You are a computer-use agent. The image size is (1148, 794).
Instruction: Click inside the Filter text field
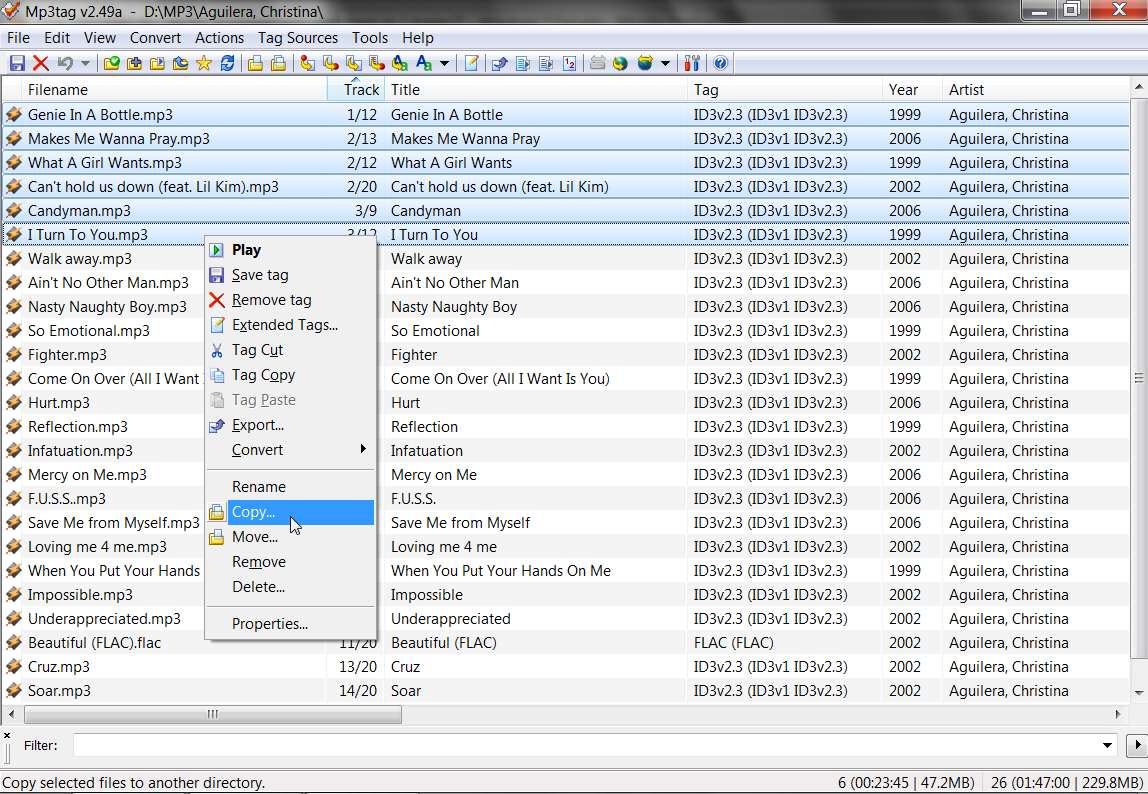pos(586,746)
